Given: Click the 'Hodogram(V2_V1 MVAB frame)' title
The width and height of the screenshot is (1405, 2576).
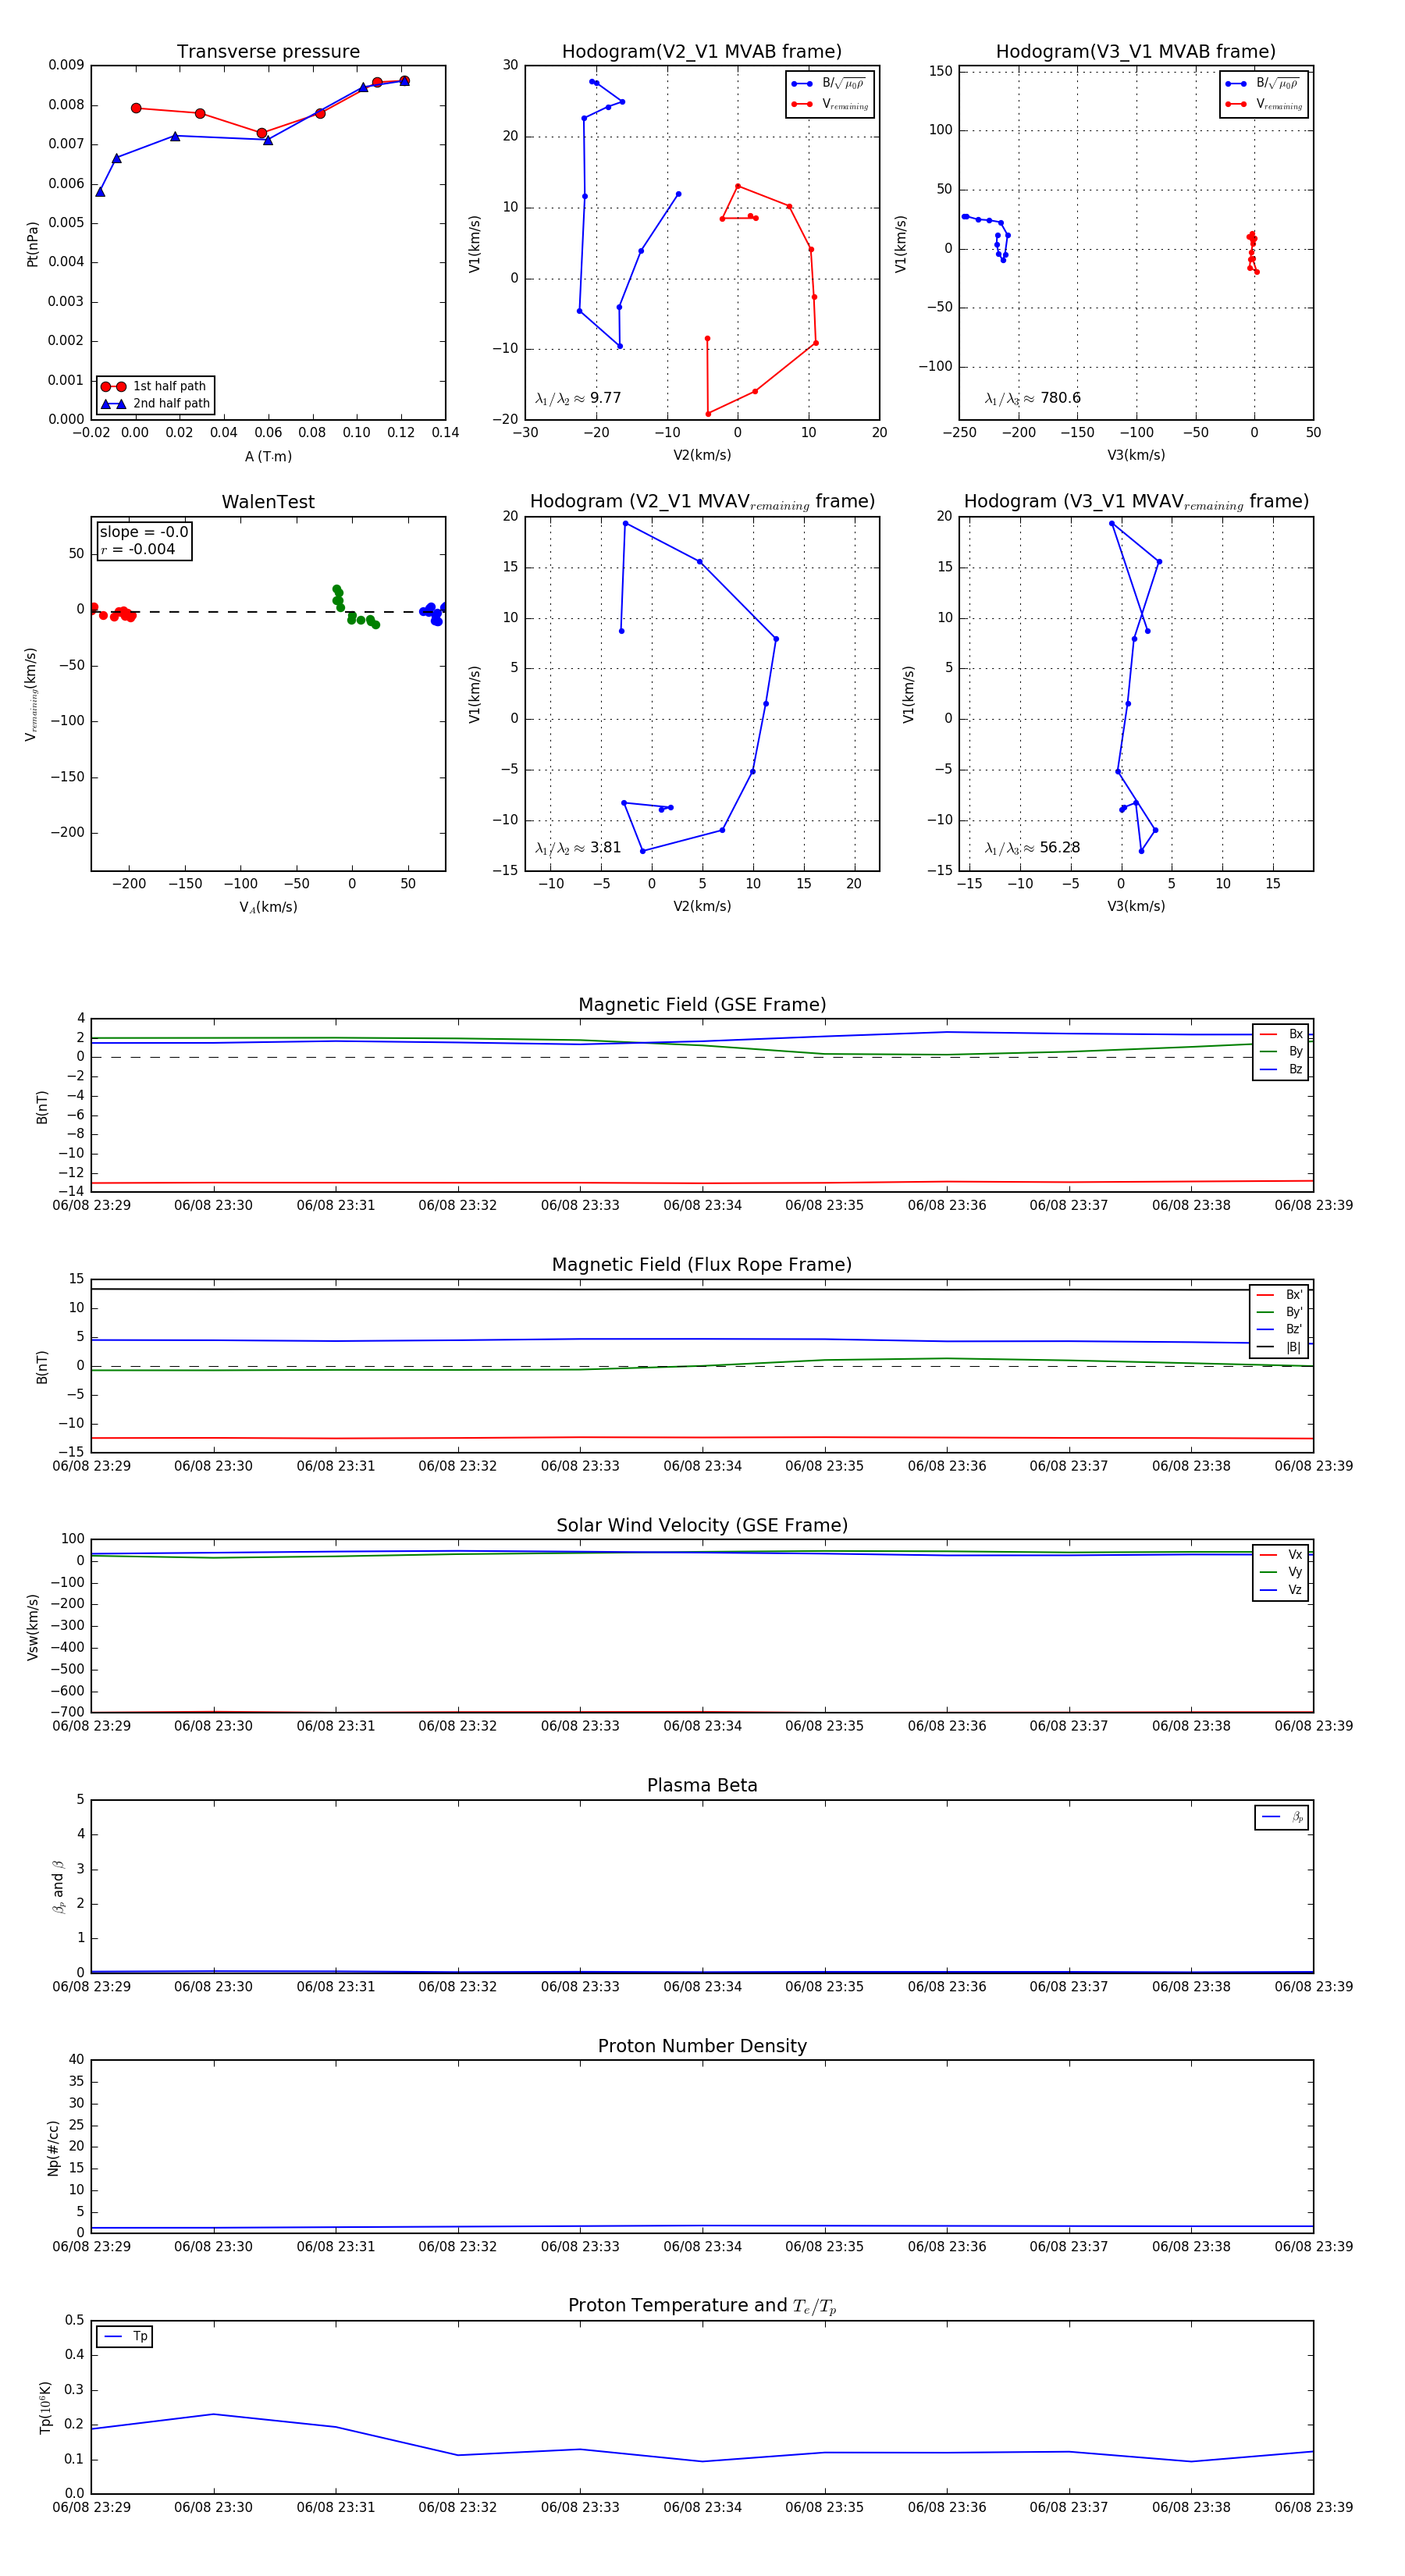Looking at the screenshot, I should [702, 52].
